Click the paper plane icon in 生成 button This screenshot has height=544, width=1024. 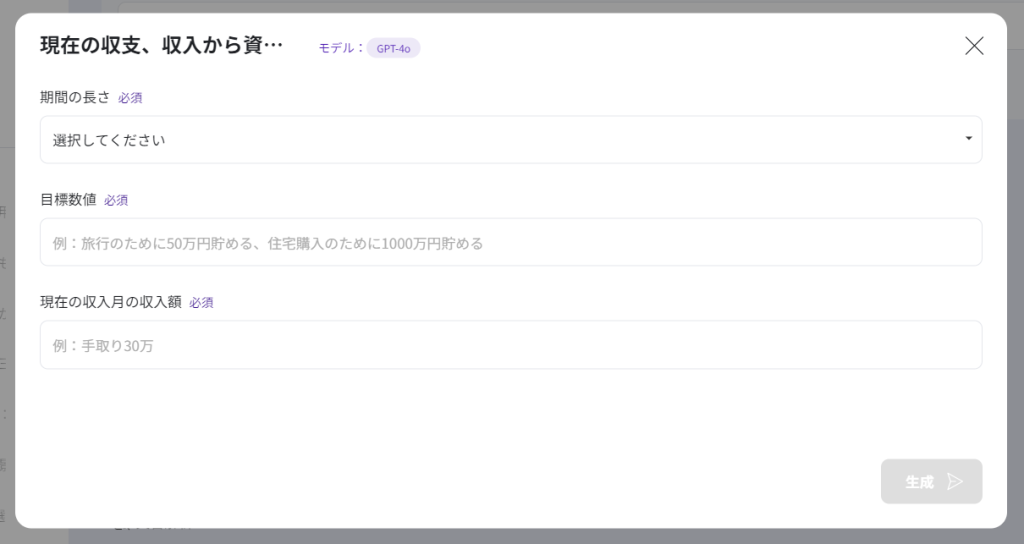coord(955,482)
